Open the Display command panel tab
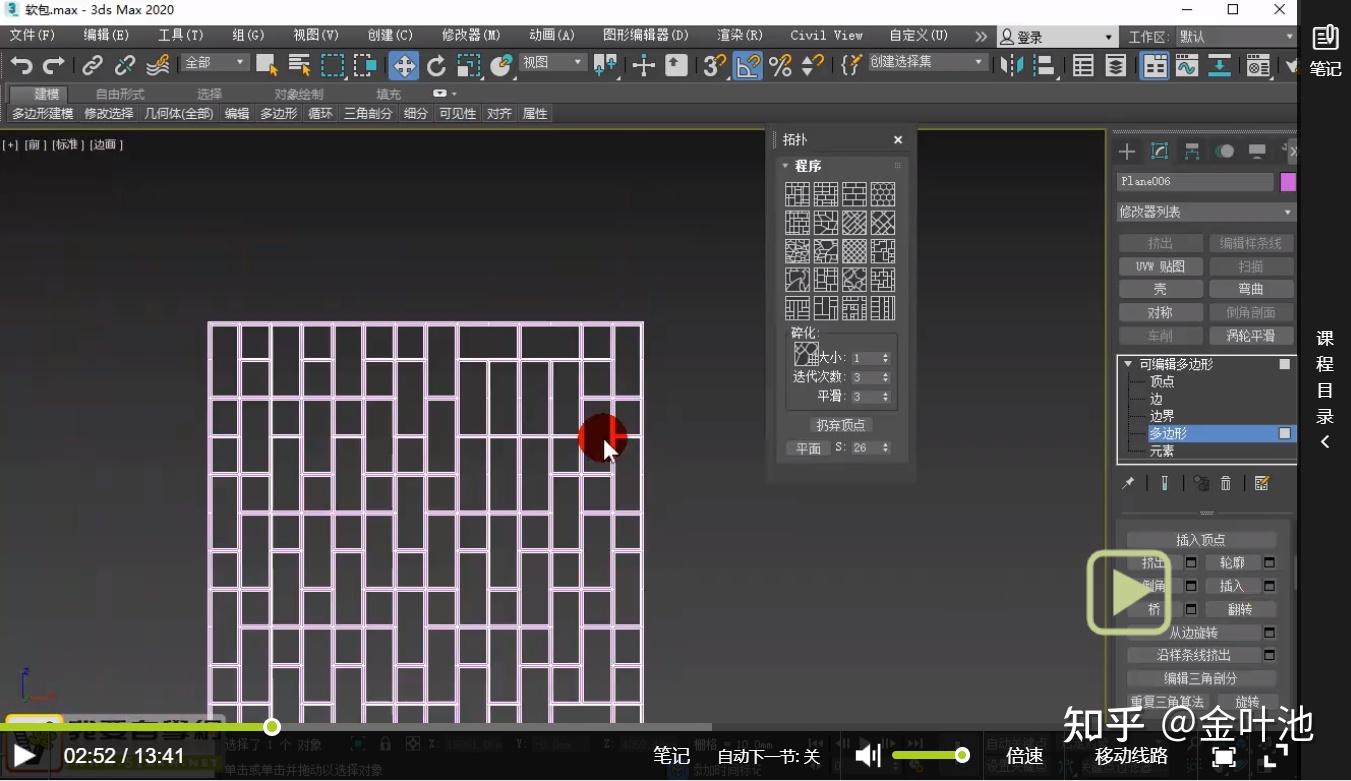Viewport: 1351px width, 781px height. (x=1257, y=152)
